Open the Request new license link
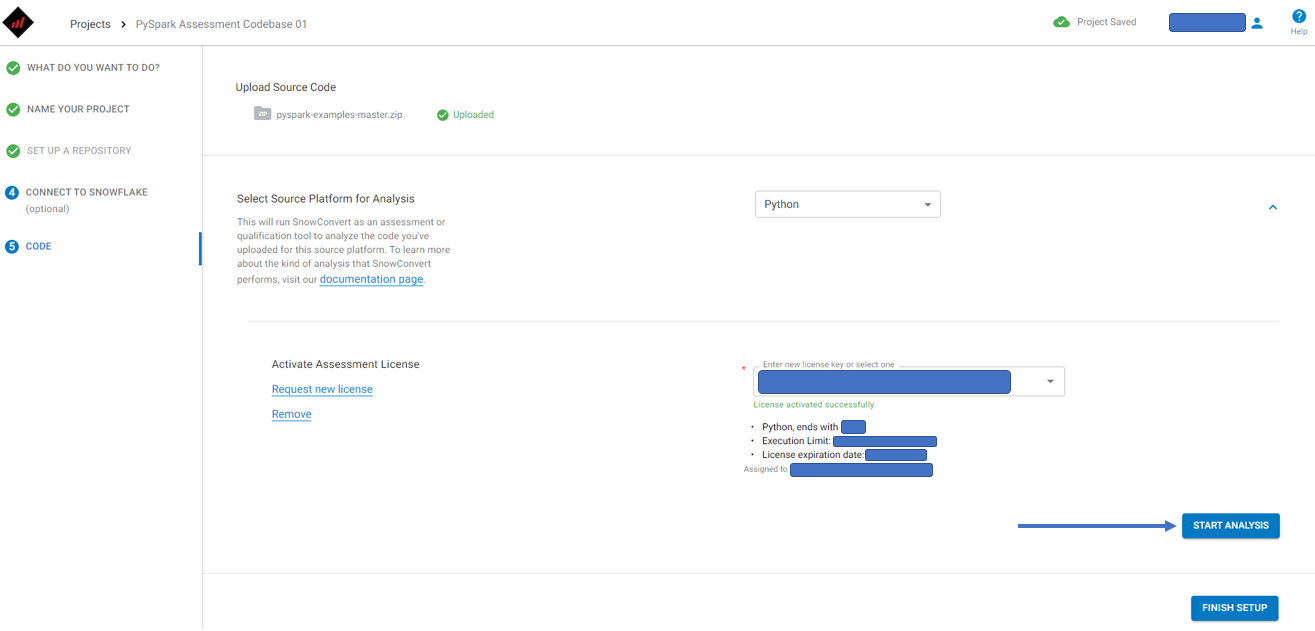The width and height of the screenshot is (1315, 631). pos(322,389)
